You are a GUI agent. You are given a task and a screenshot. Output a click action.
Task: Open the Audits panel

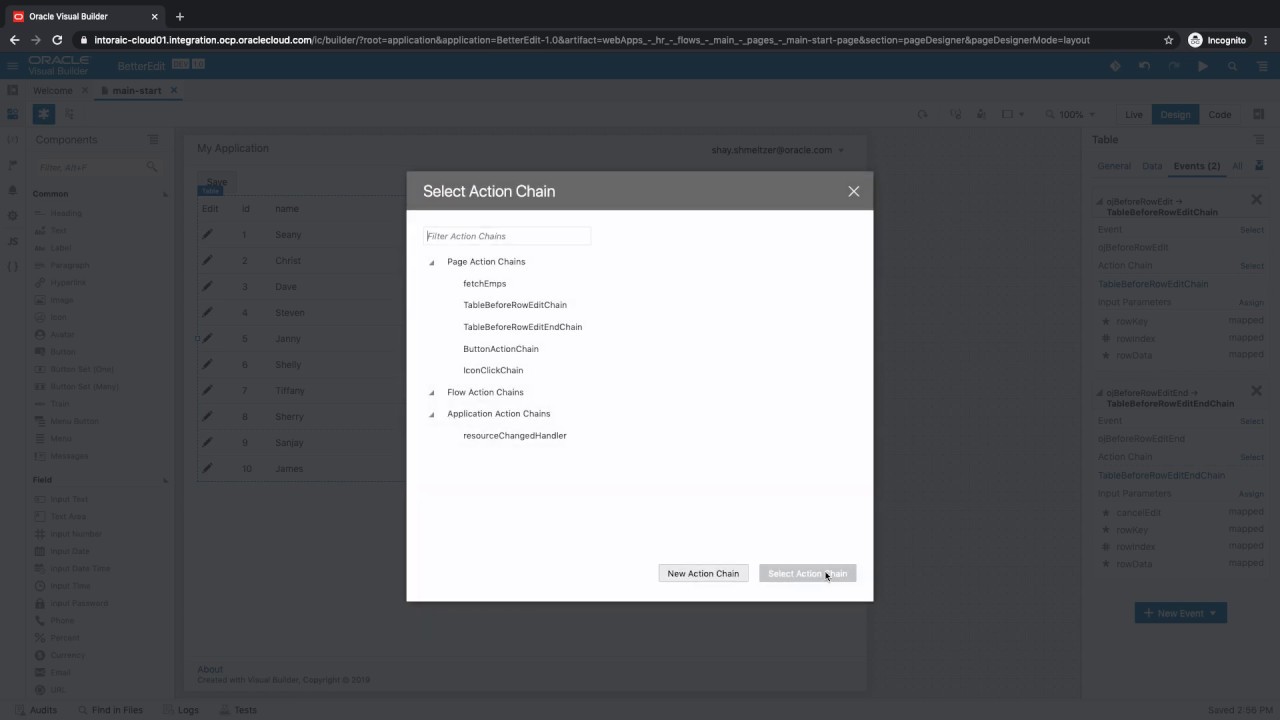tap(35, 710)
